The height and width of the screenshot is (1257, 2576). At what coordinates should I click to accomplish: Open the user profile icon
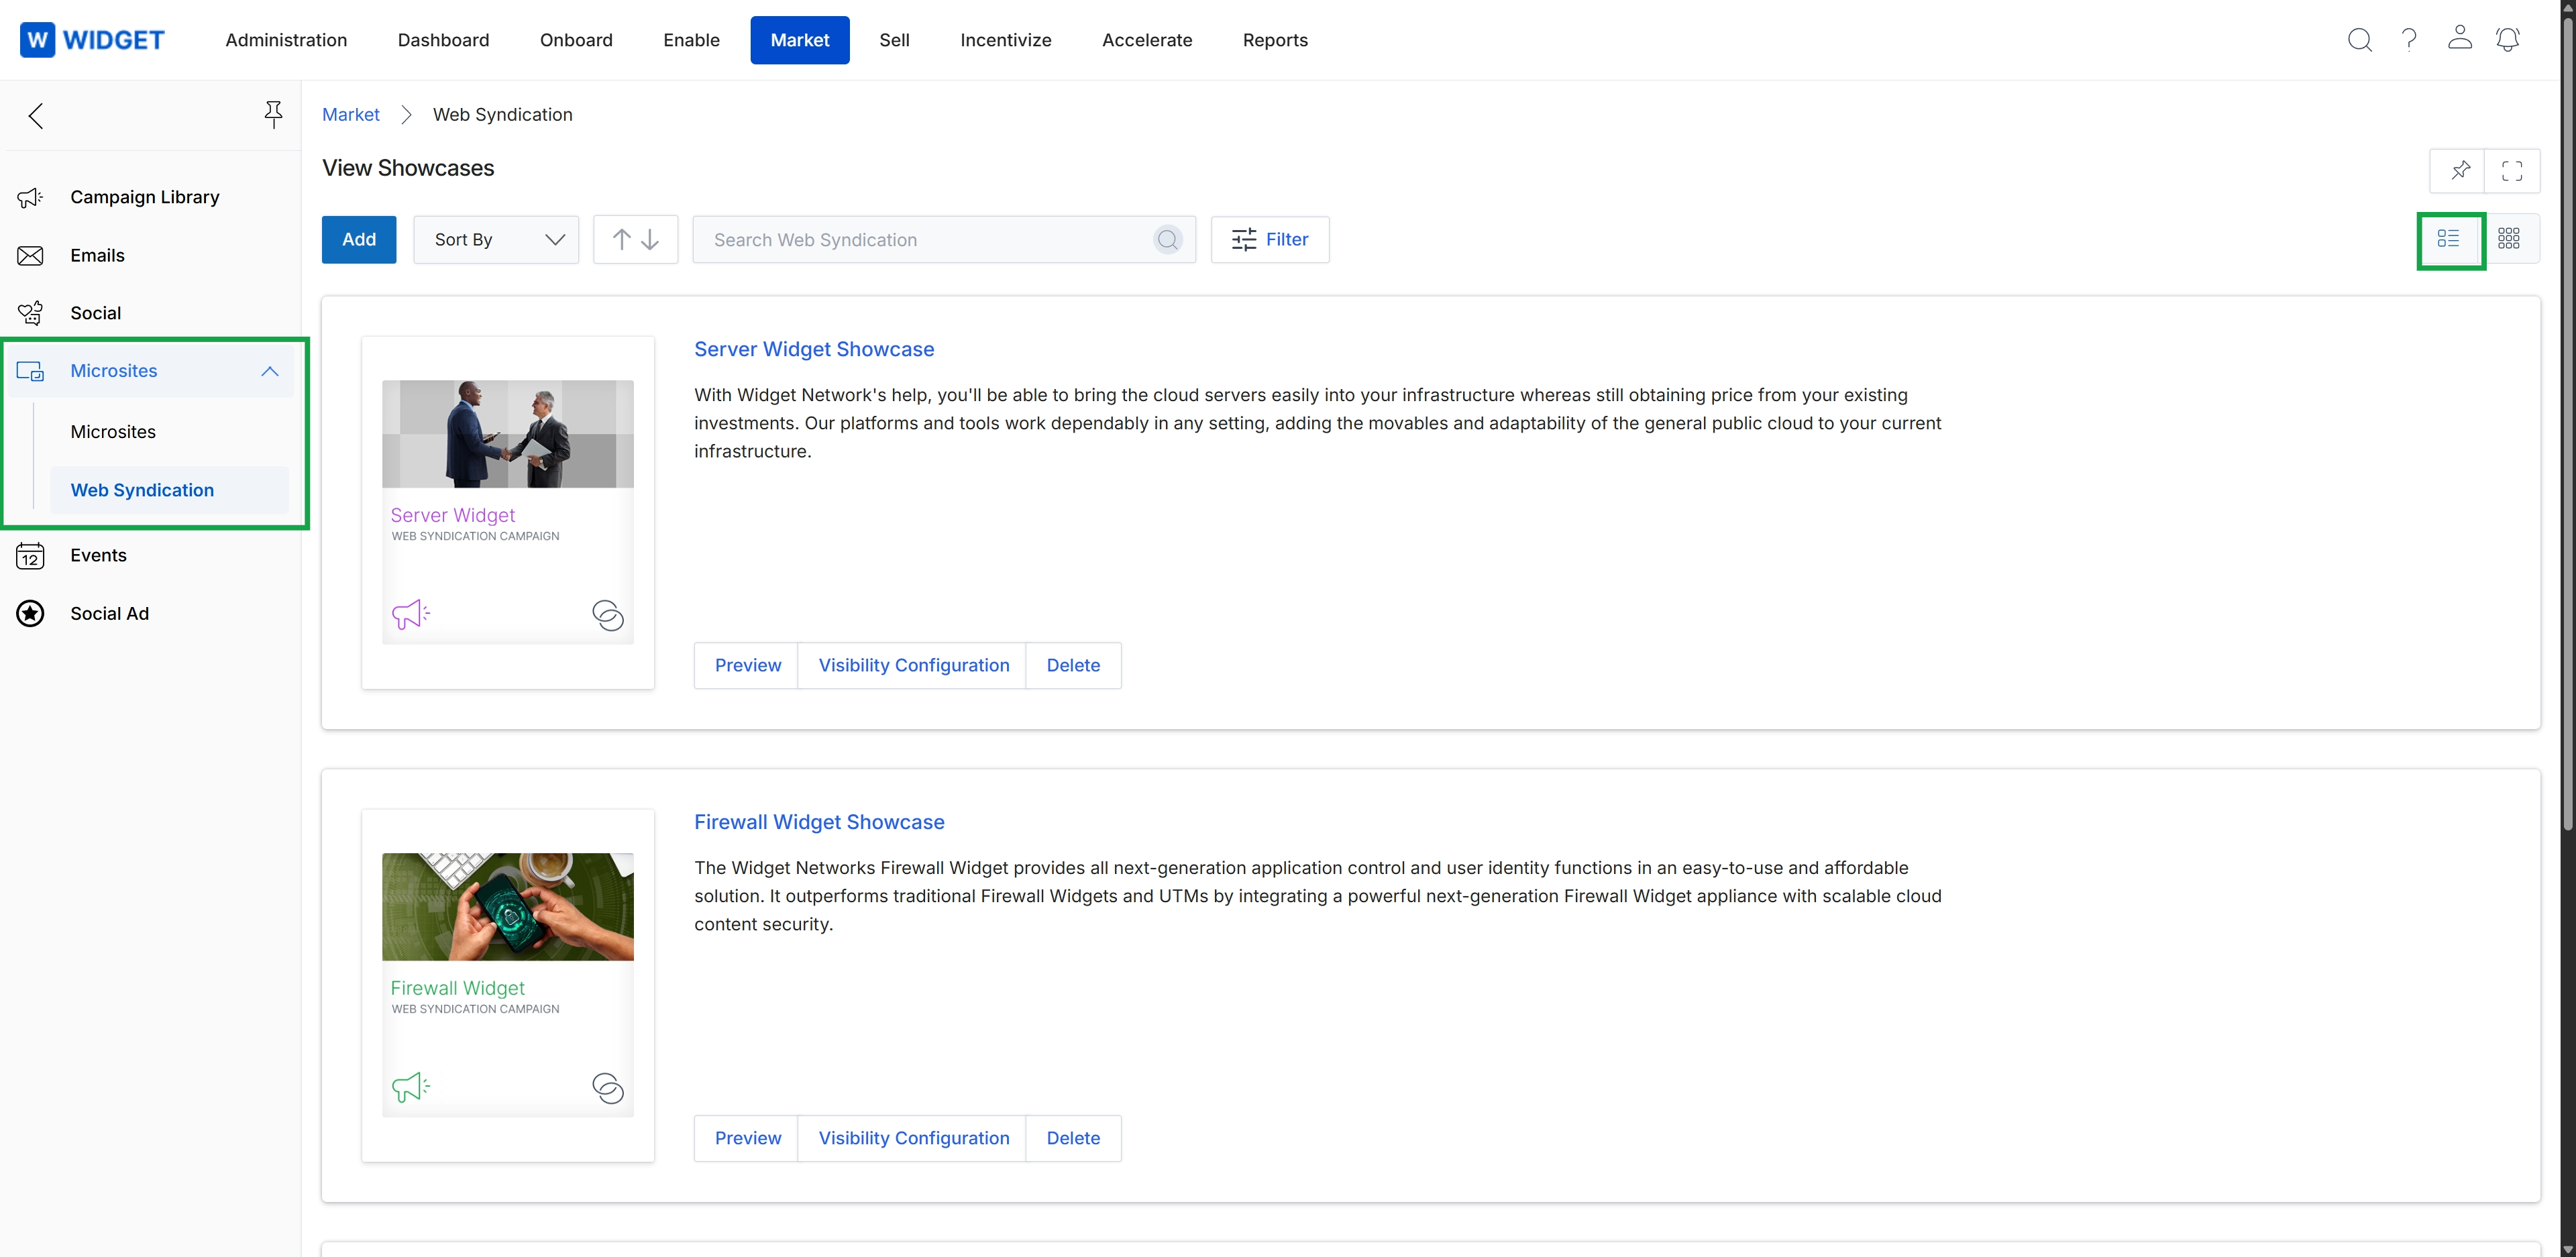pos(2459,38)
